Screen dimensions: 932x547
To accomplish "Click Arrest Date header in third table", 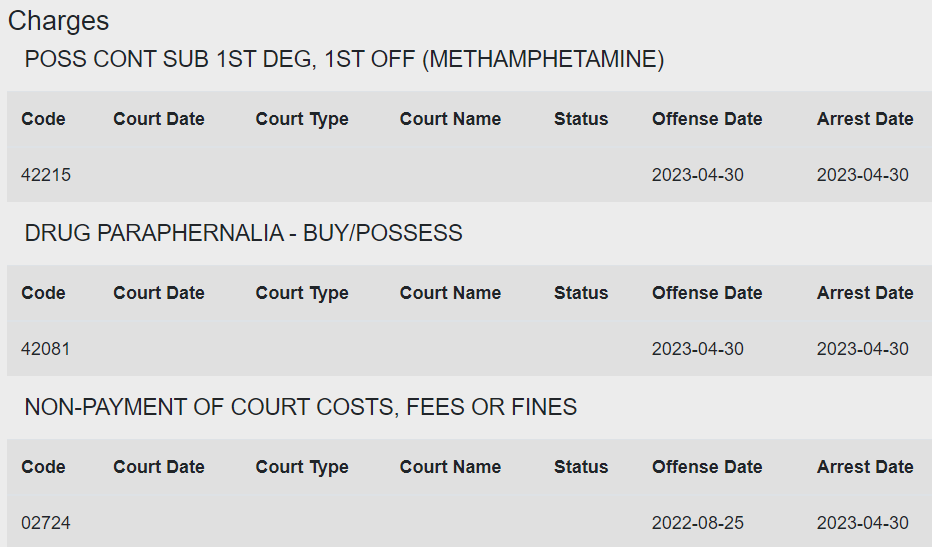I will (865, 467).
